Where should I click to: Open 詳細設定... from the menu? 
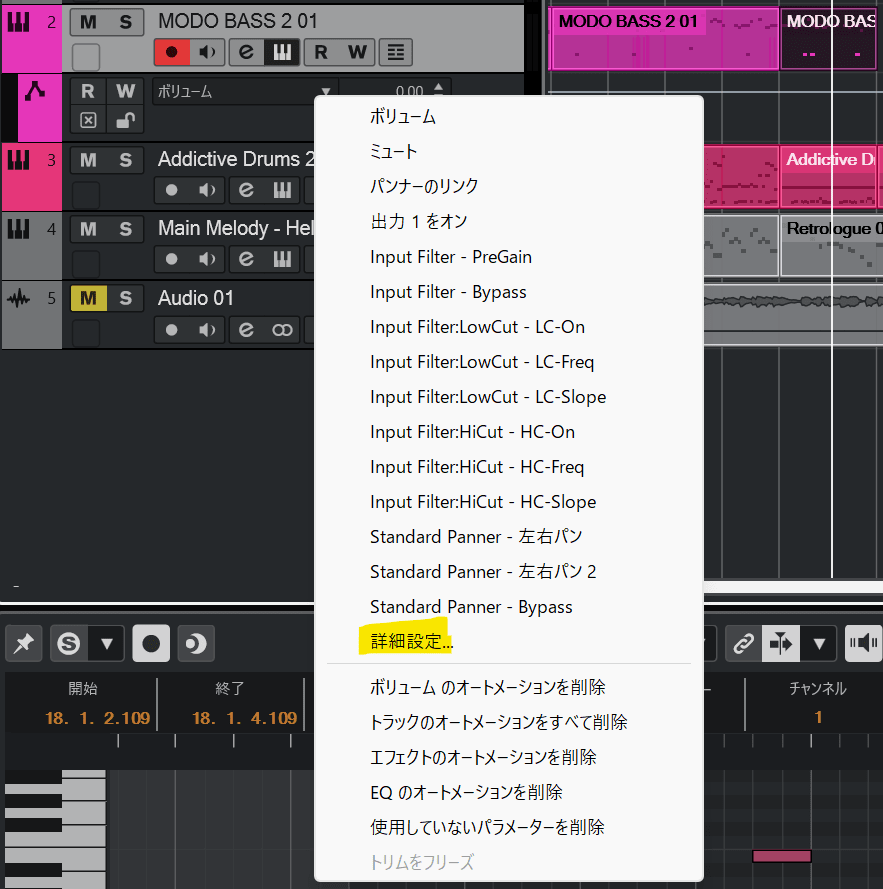click(509, 642)
